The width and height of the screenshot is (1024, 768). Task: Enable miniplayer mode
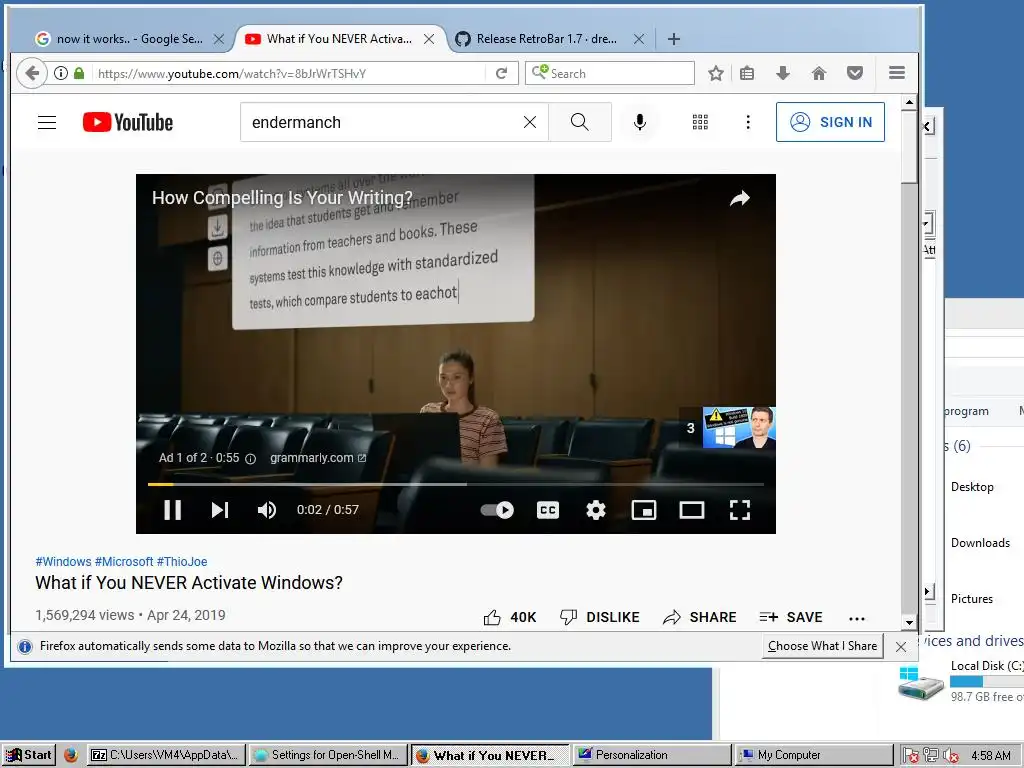coord(644,509)
